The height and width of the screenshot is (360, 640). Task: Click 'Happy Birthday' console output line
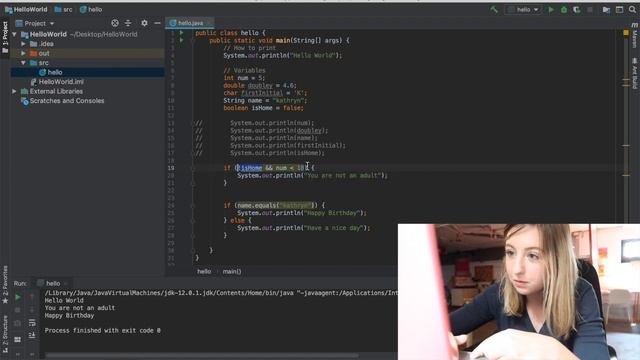coord(69,316)
